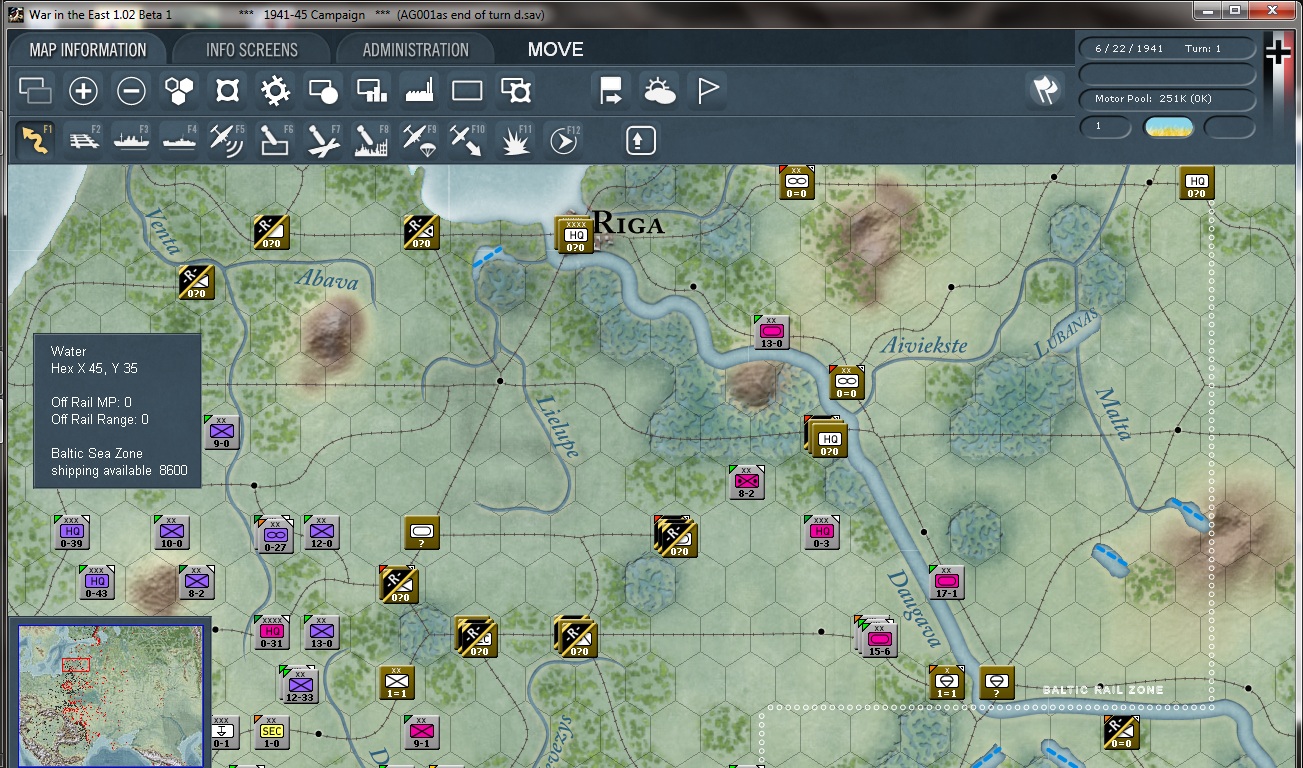Click the BALTIC RAIL ZONE label
This screenshot has height=768, width=1303.
(x=1103, y=690)
